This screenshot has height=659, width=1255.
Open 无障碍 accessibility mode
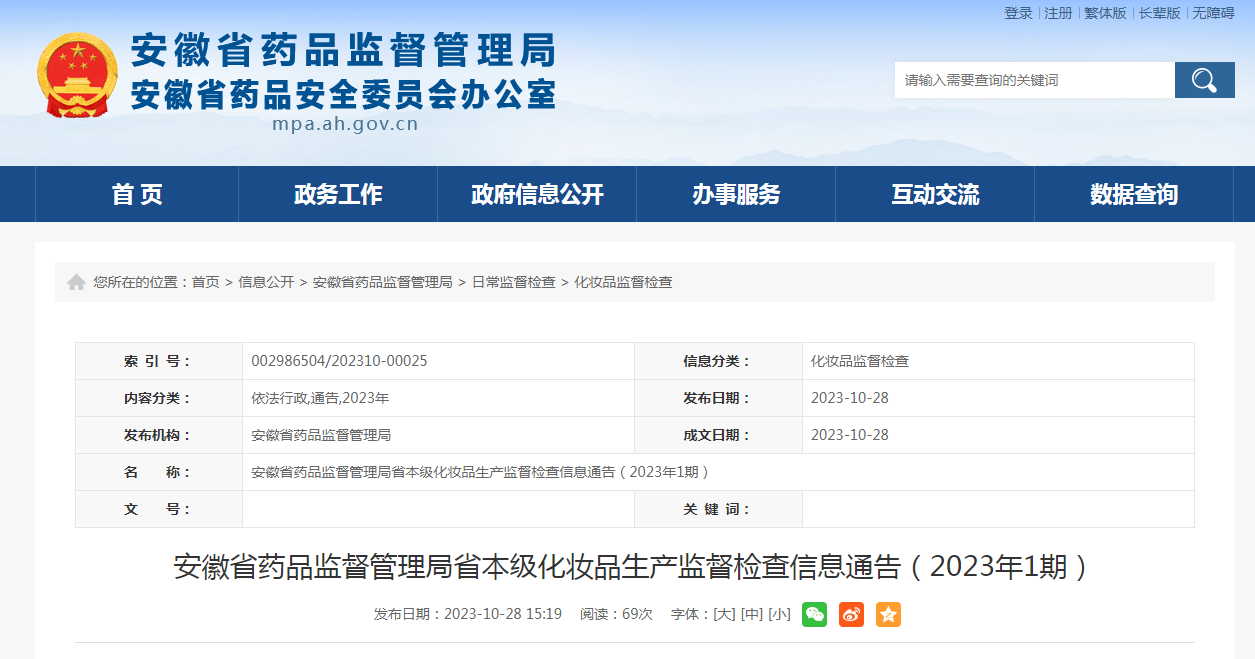point(1213,13)
